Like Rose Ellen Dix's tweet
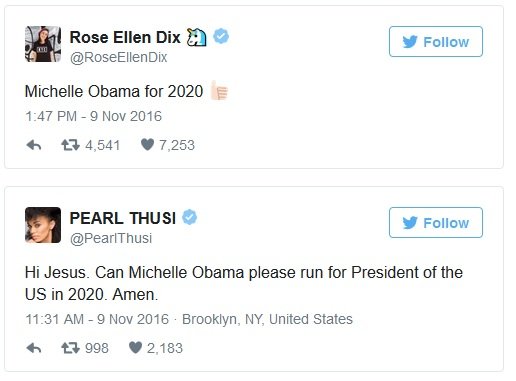This screenshot has height=381, width=516. click(x=147, y=145)
